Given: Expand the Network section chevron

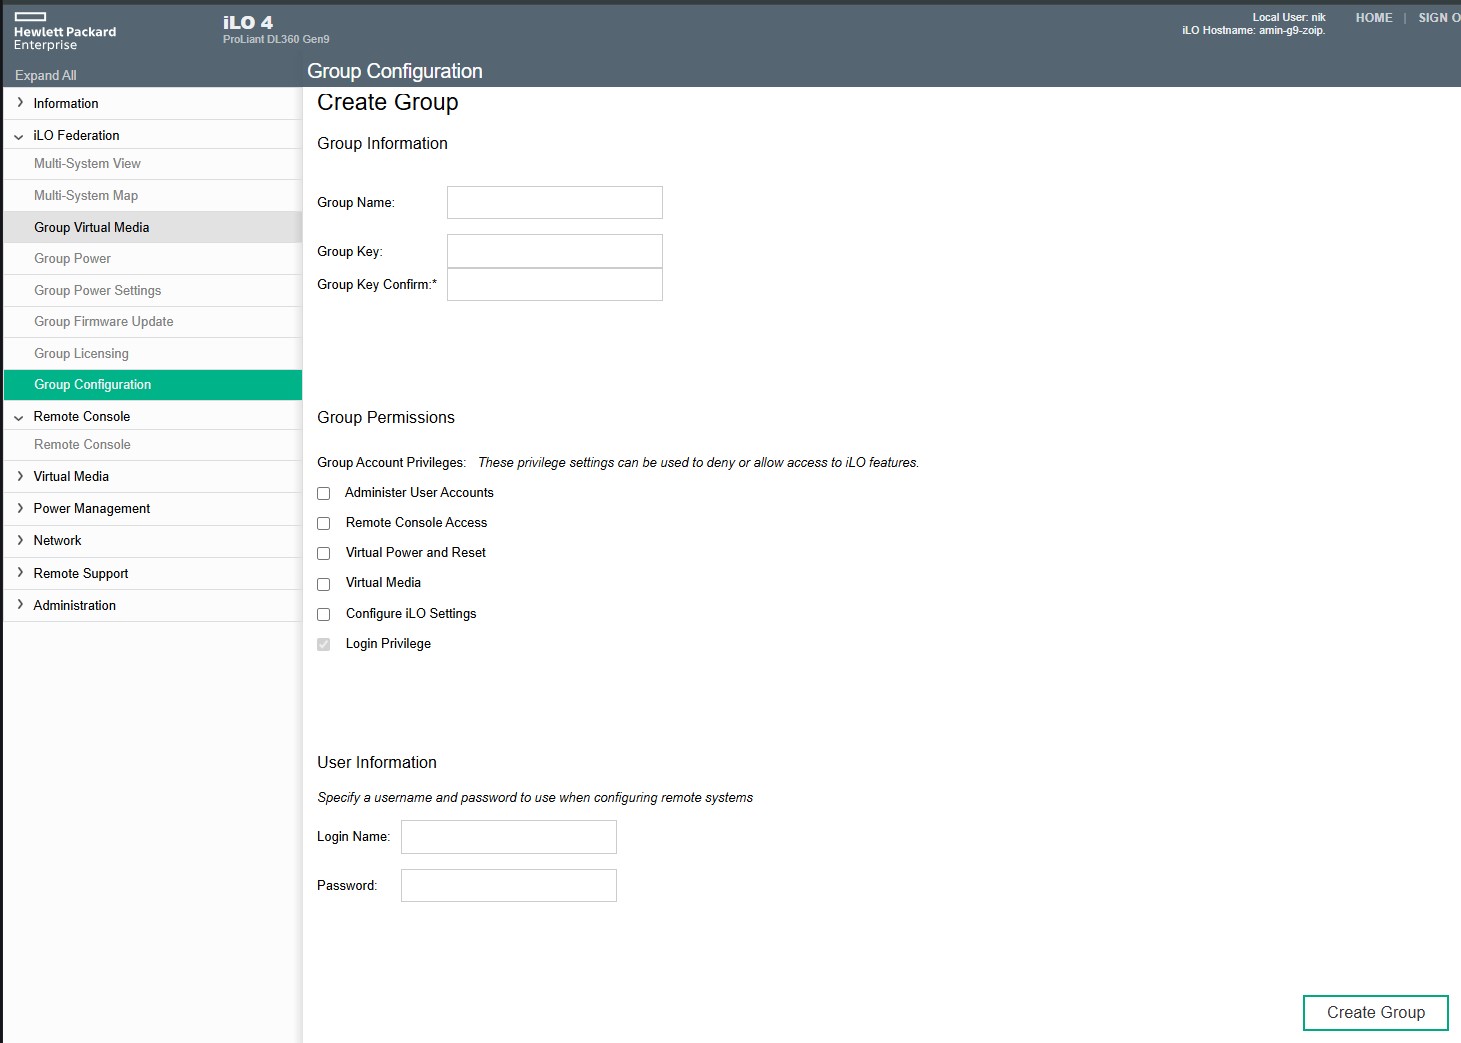Looking at the screenshot, I should pos(20,540).
